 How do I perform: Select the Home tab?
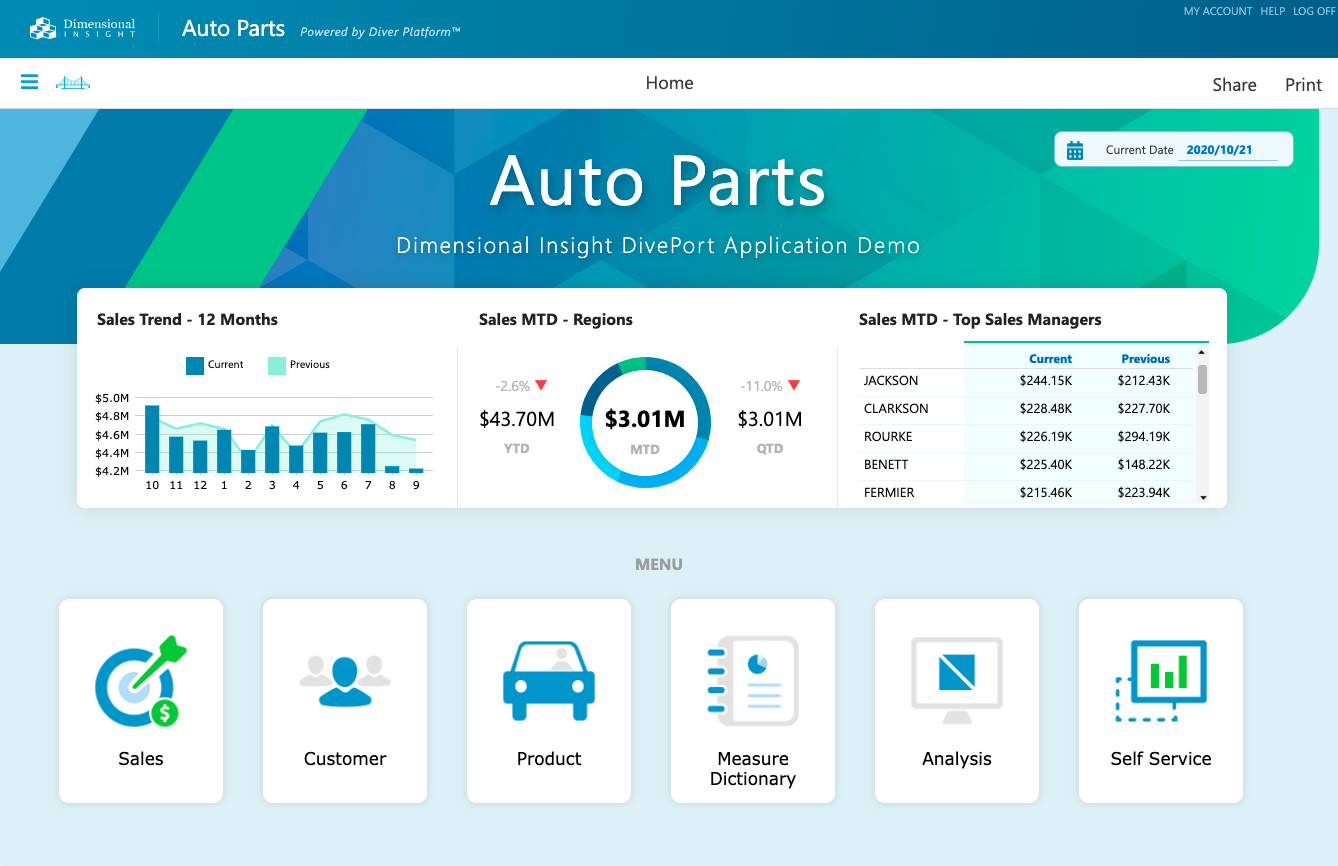[669, 83]
